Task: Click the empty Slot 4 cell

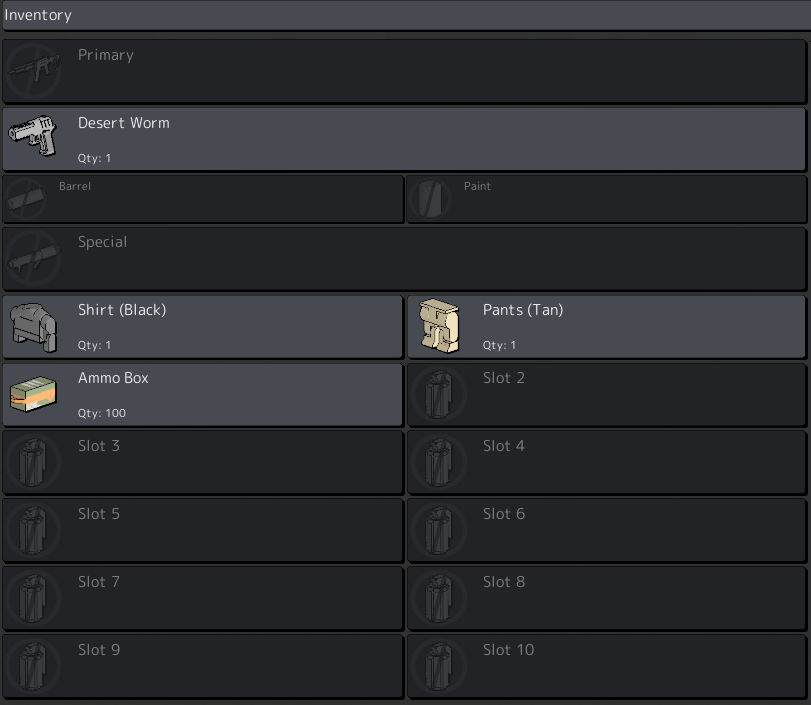Action: pyautogui.click(x=607, y=463)
